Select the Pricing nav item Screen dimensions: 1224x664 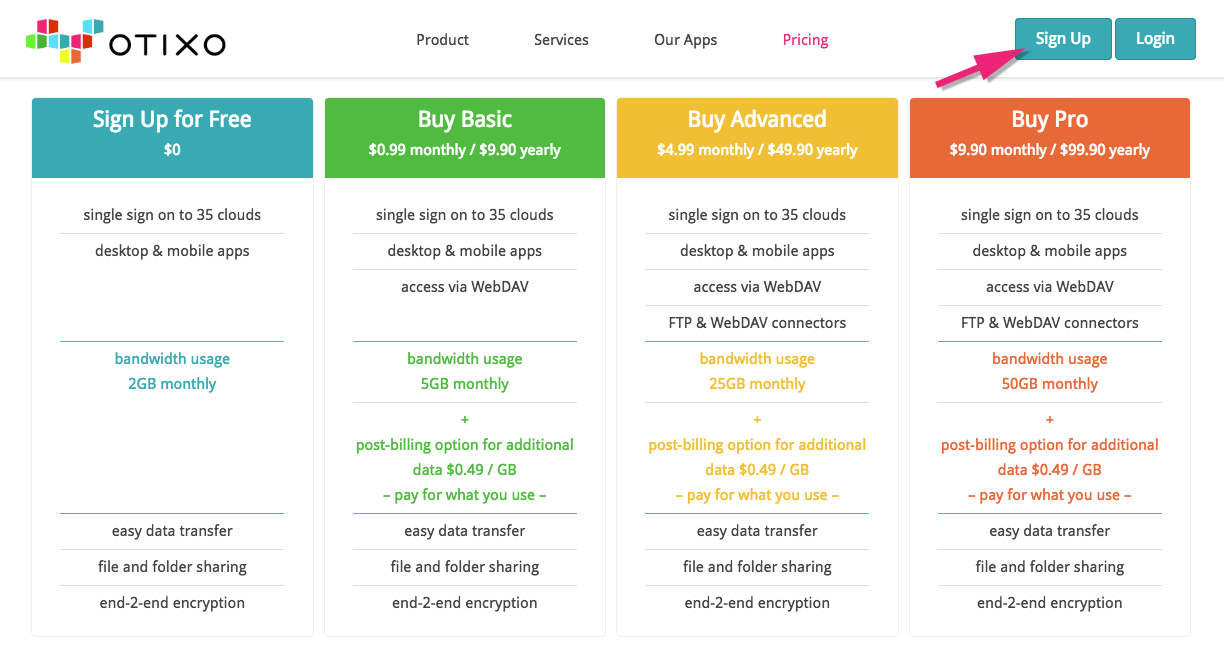805,40
